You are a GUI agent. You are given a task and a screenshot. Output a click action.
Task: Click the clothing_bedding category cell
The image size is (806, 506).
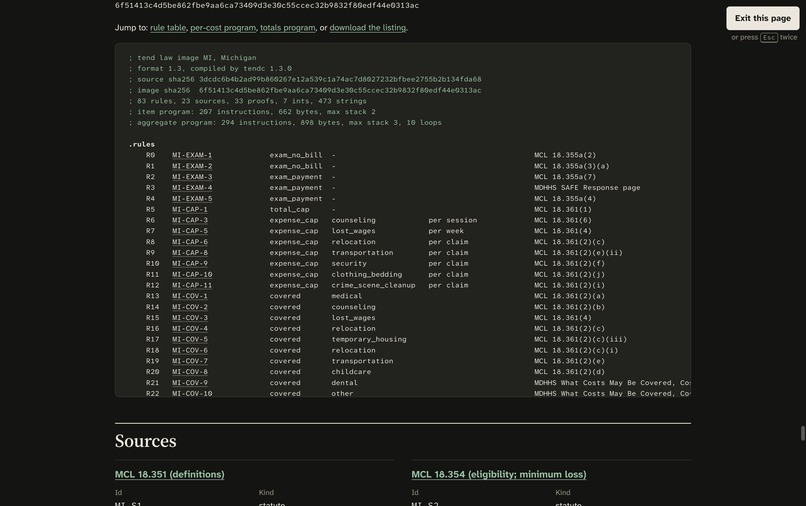[367, 275]
